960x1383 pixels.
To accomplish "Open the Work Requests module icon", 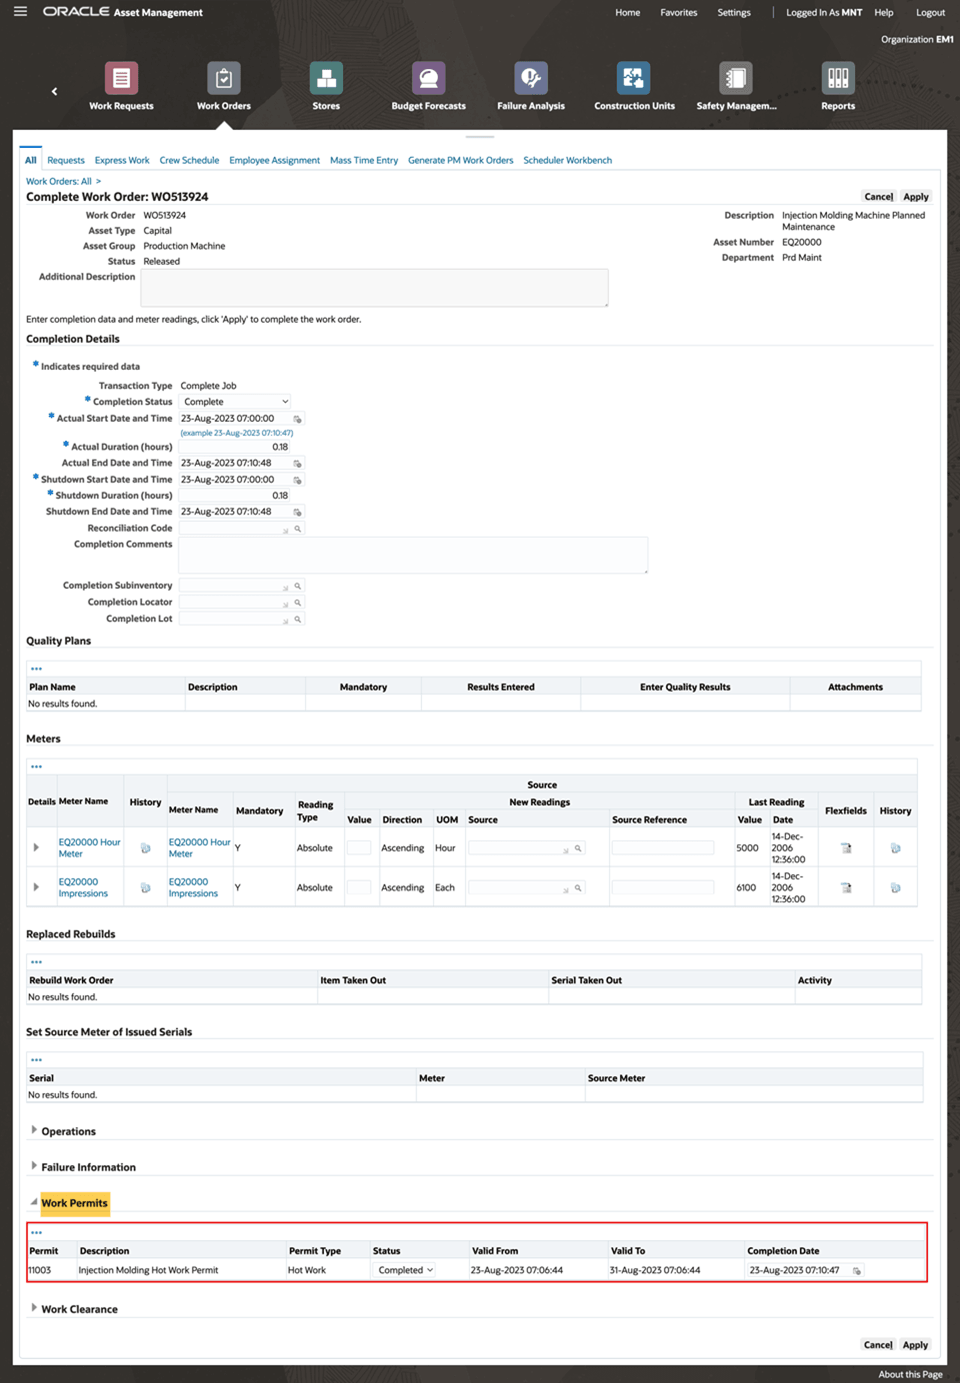I will tap(121, 78).
